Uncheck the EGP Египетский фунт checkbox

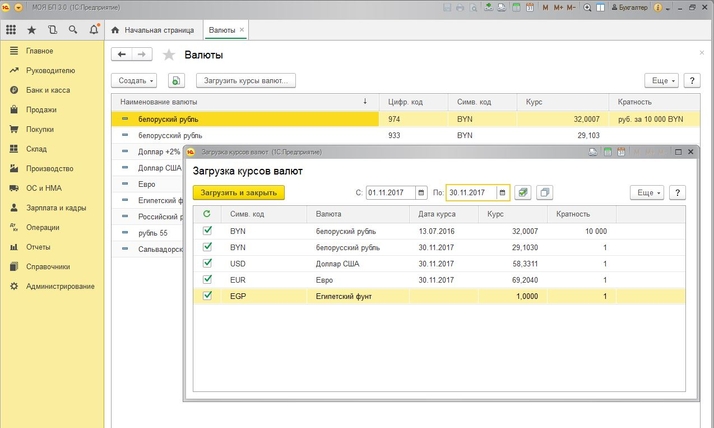tap(207, 296)
